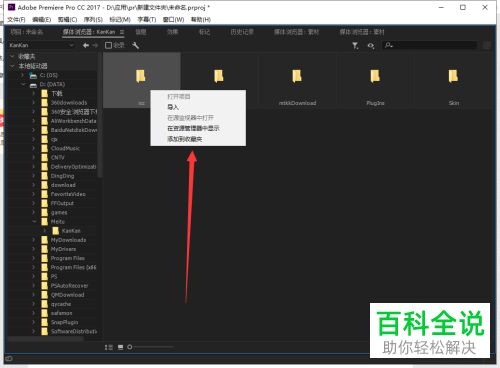The width and height of the screenshot is (500, 368).
Task: Switch to list view icon at bottom
Action: (x=109, y=347)
